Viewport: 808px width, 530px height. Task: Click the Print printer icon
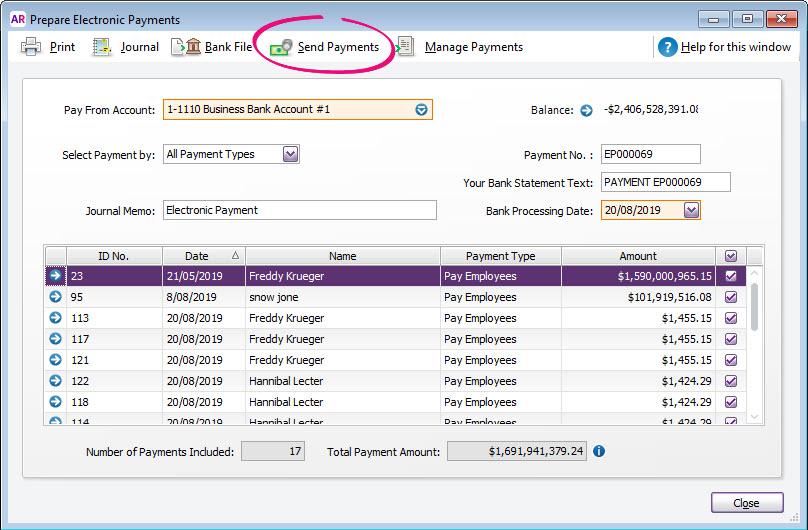point(31,47)
